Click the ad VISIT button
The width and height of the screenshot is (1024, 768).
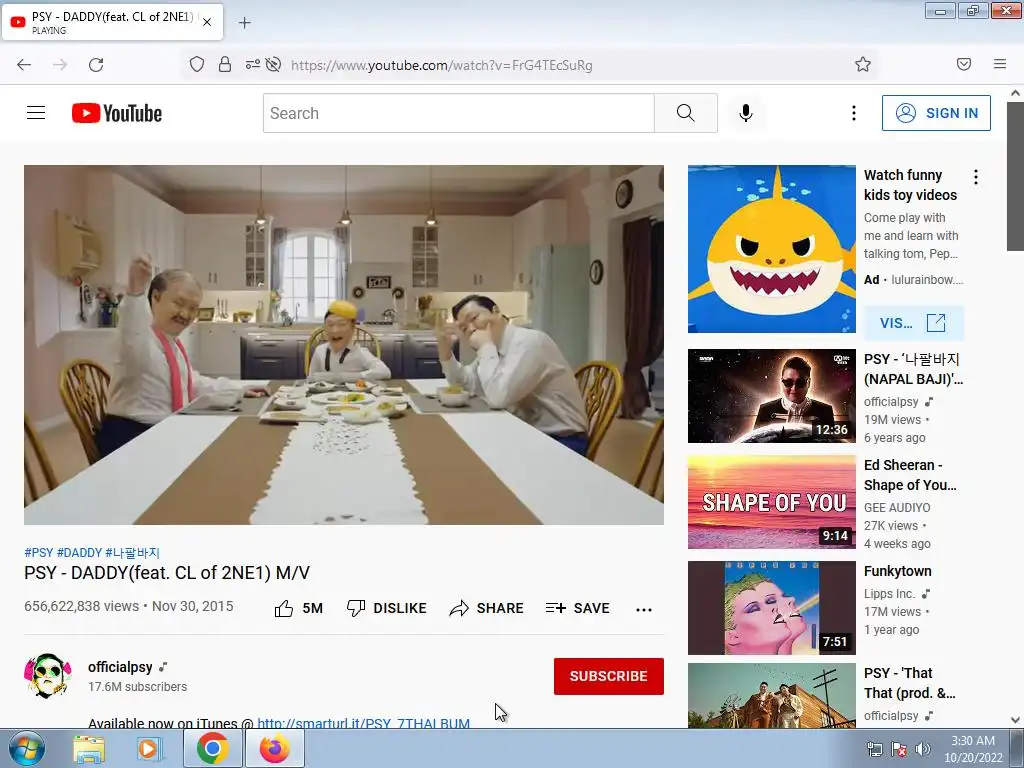point(914,323)
